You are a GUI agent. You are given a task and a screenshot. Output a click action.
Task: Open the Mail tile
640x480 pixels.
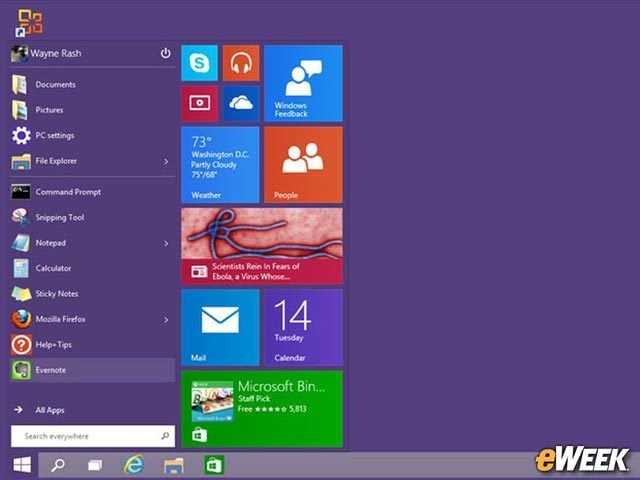[220, 327]
